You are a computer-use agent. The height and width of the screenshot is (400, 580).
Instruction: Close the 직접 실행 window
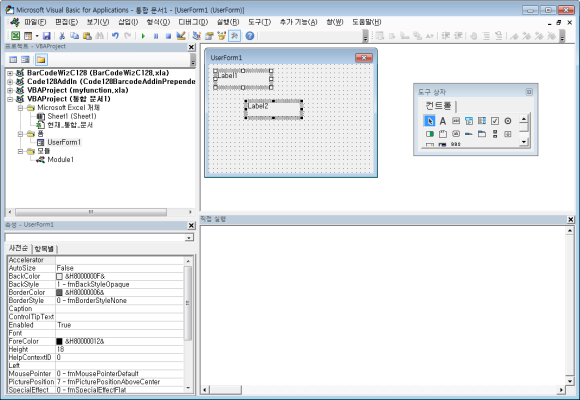571,220
